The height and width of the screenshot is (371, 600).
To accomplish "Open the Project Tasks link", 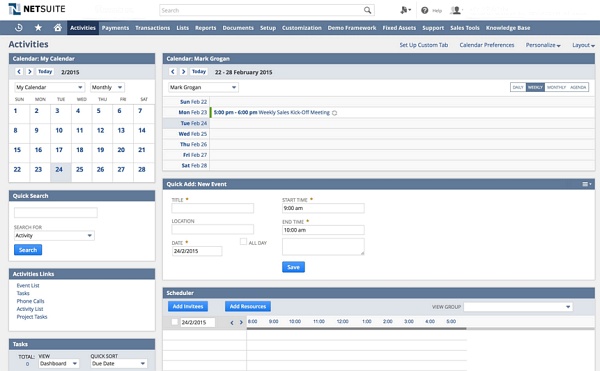I will click(x=32, y=317).
